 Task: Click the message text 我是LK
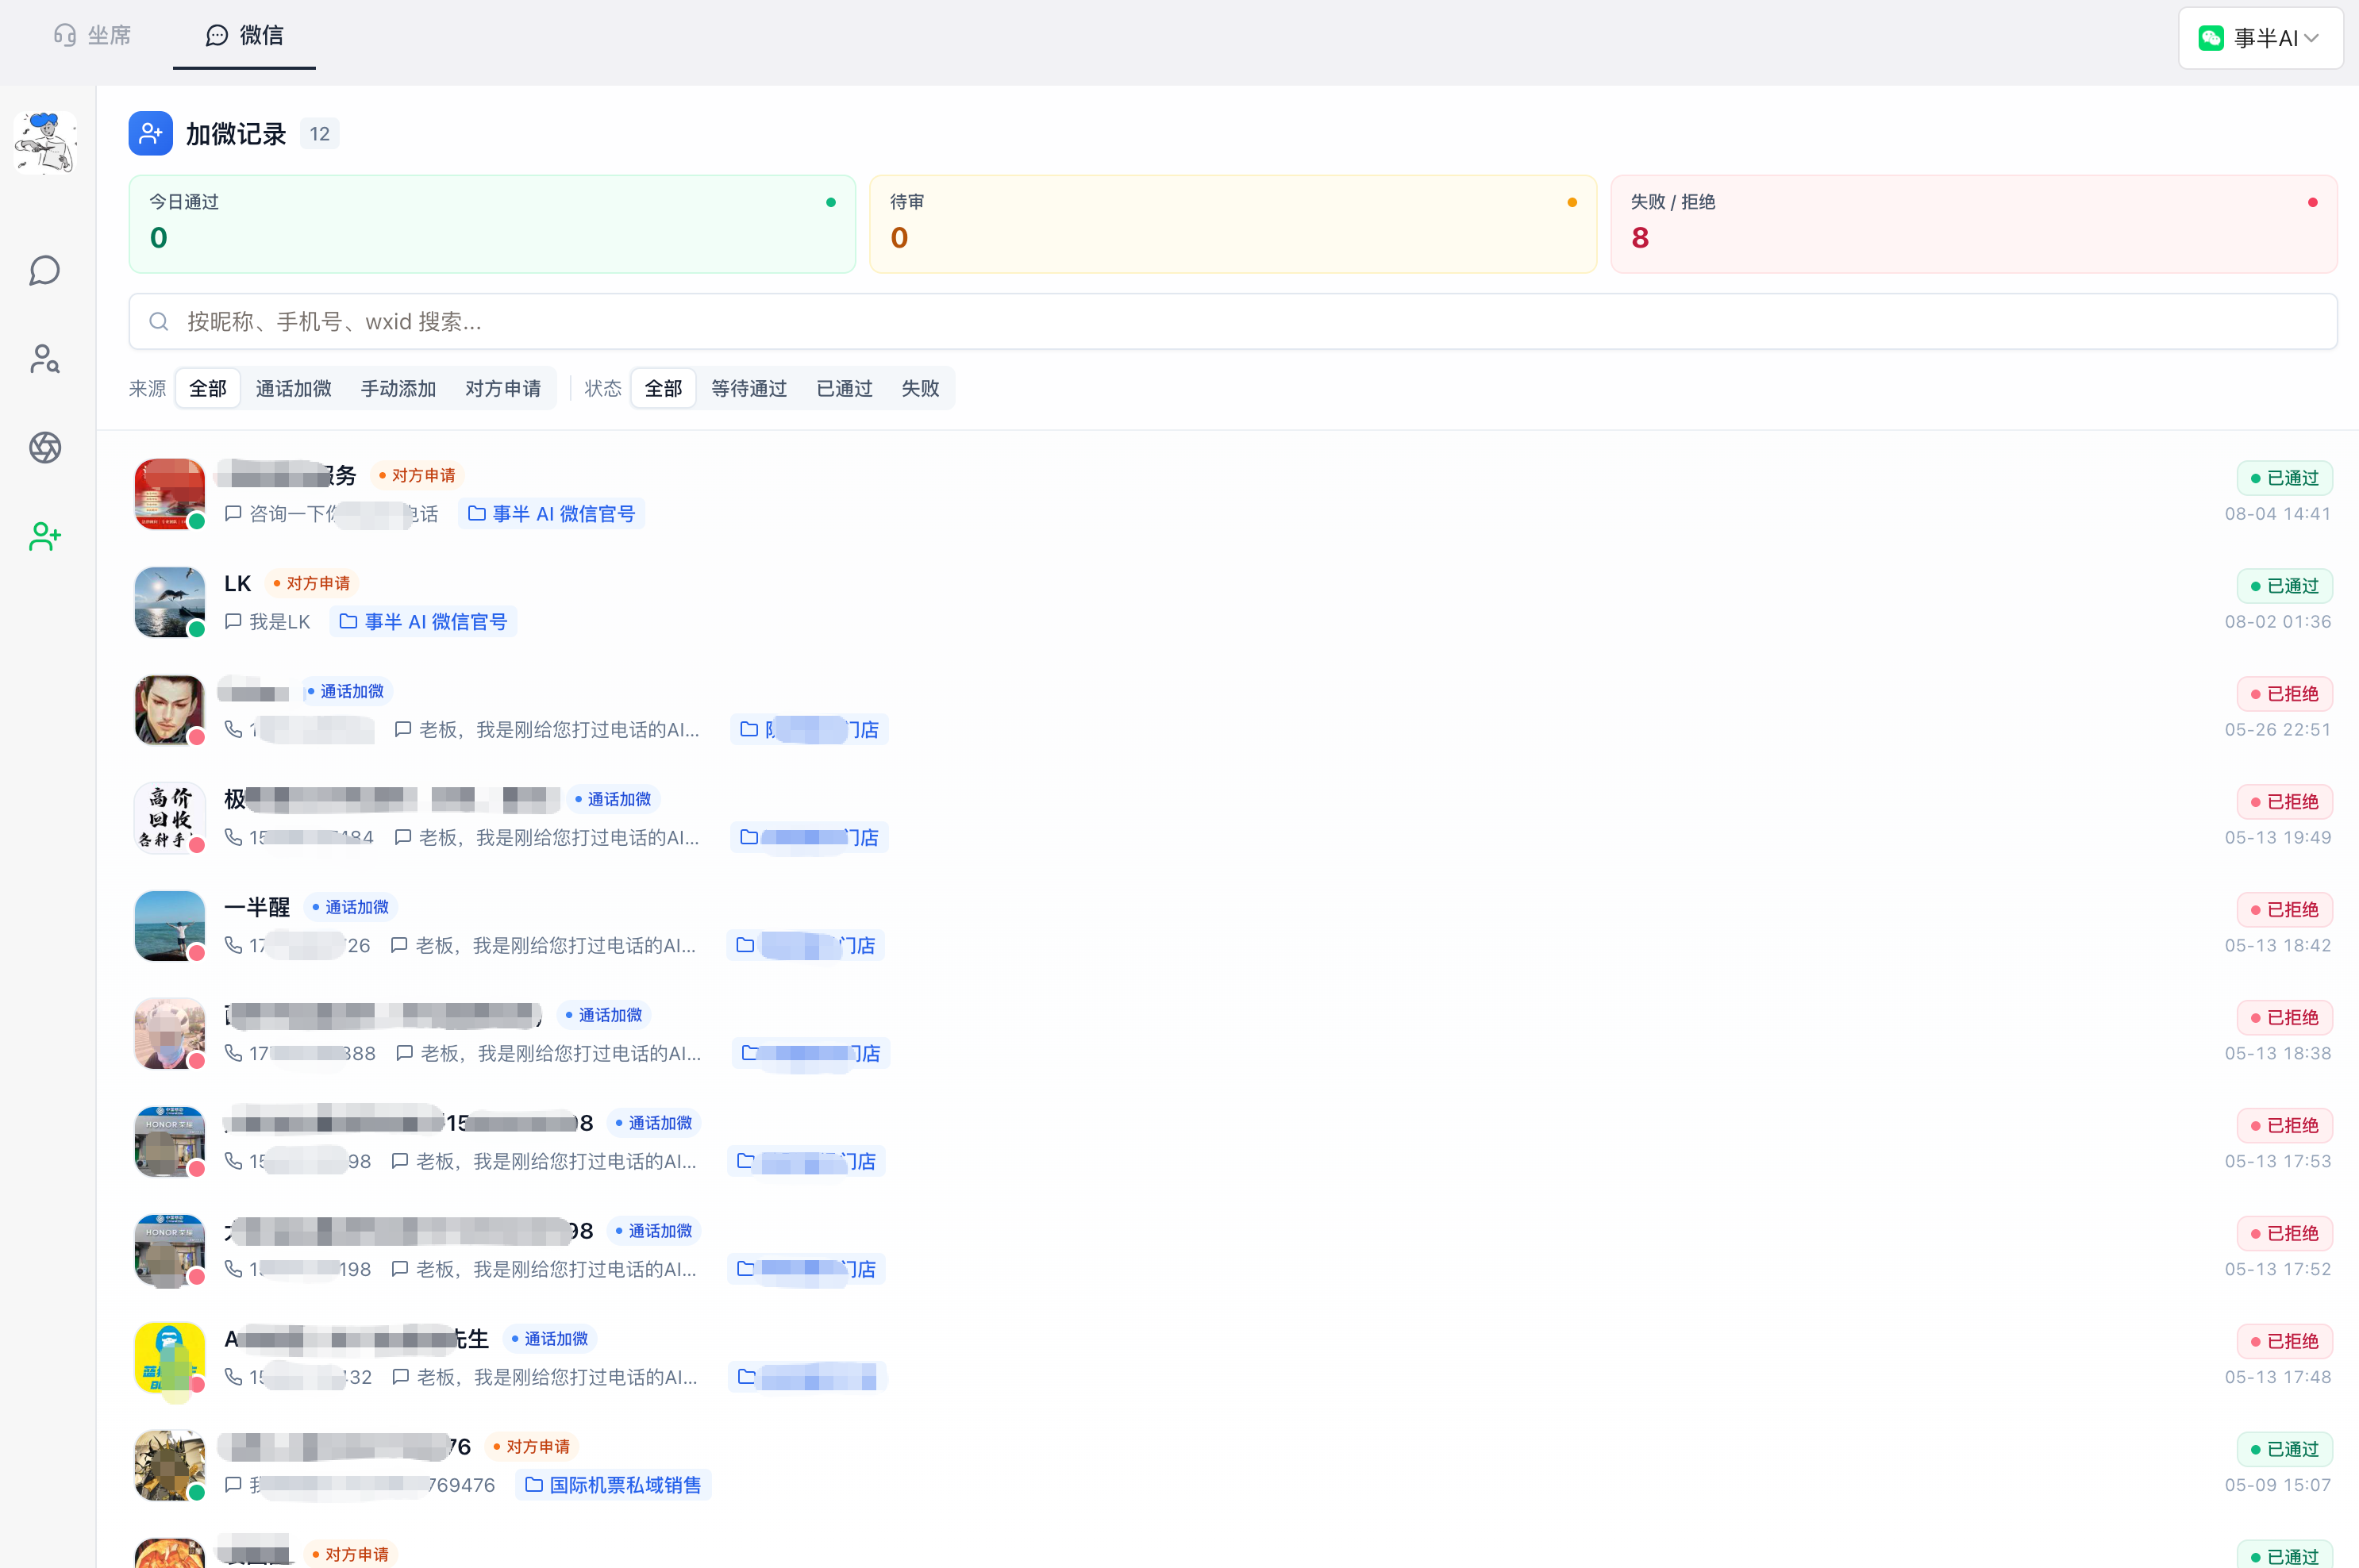tap(280, 622)
